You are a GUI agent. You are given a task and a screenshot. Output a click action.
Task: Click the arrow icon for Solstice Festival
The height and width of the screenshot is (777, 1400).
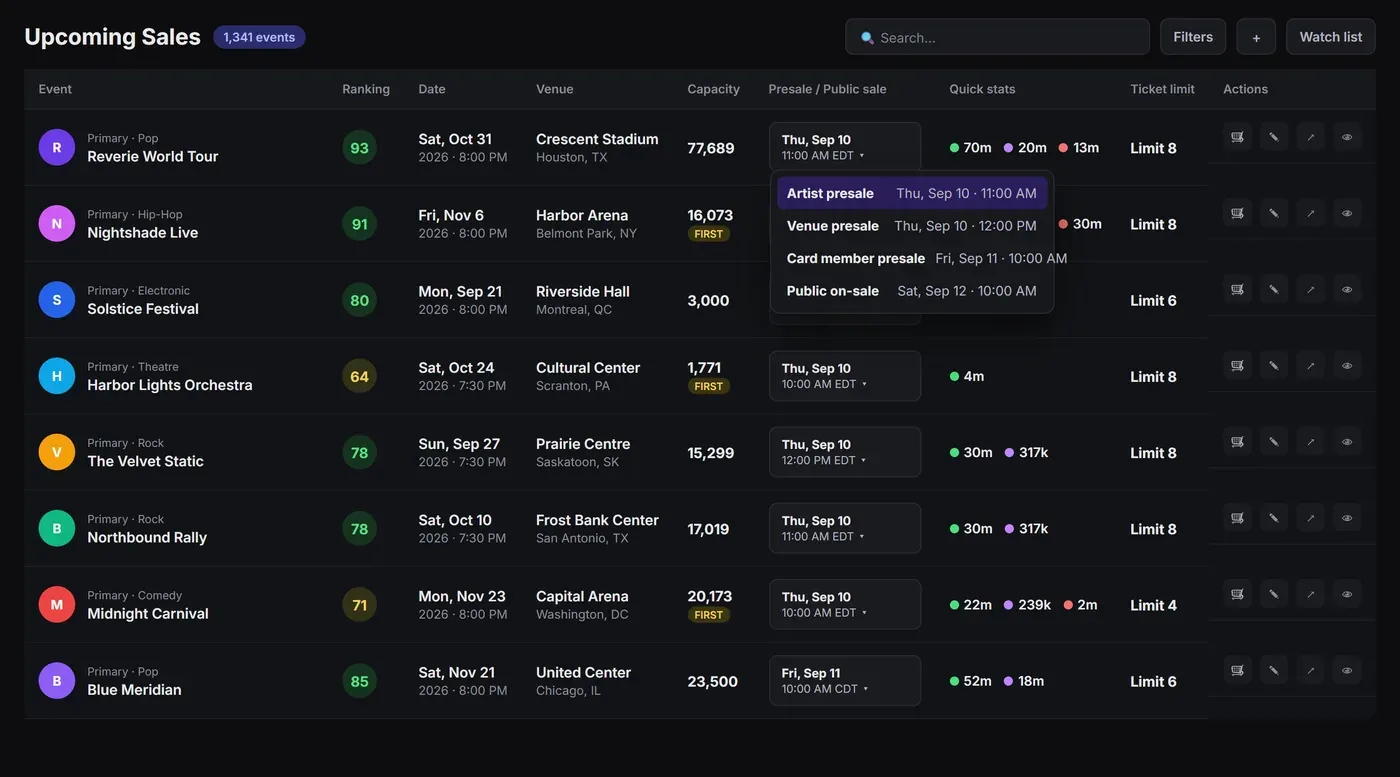tap(1311, 289)
